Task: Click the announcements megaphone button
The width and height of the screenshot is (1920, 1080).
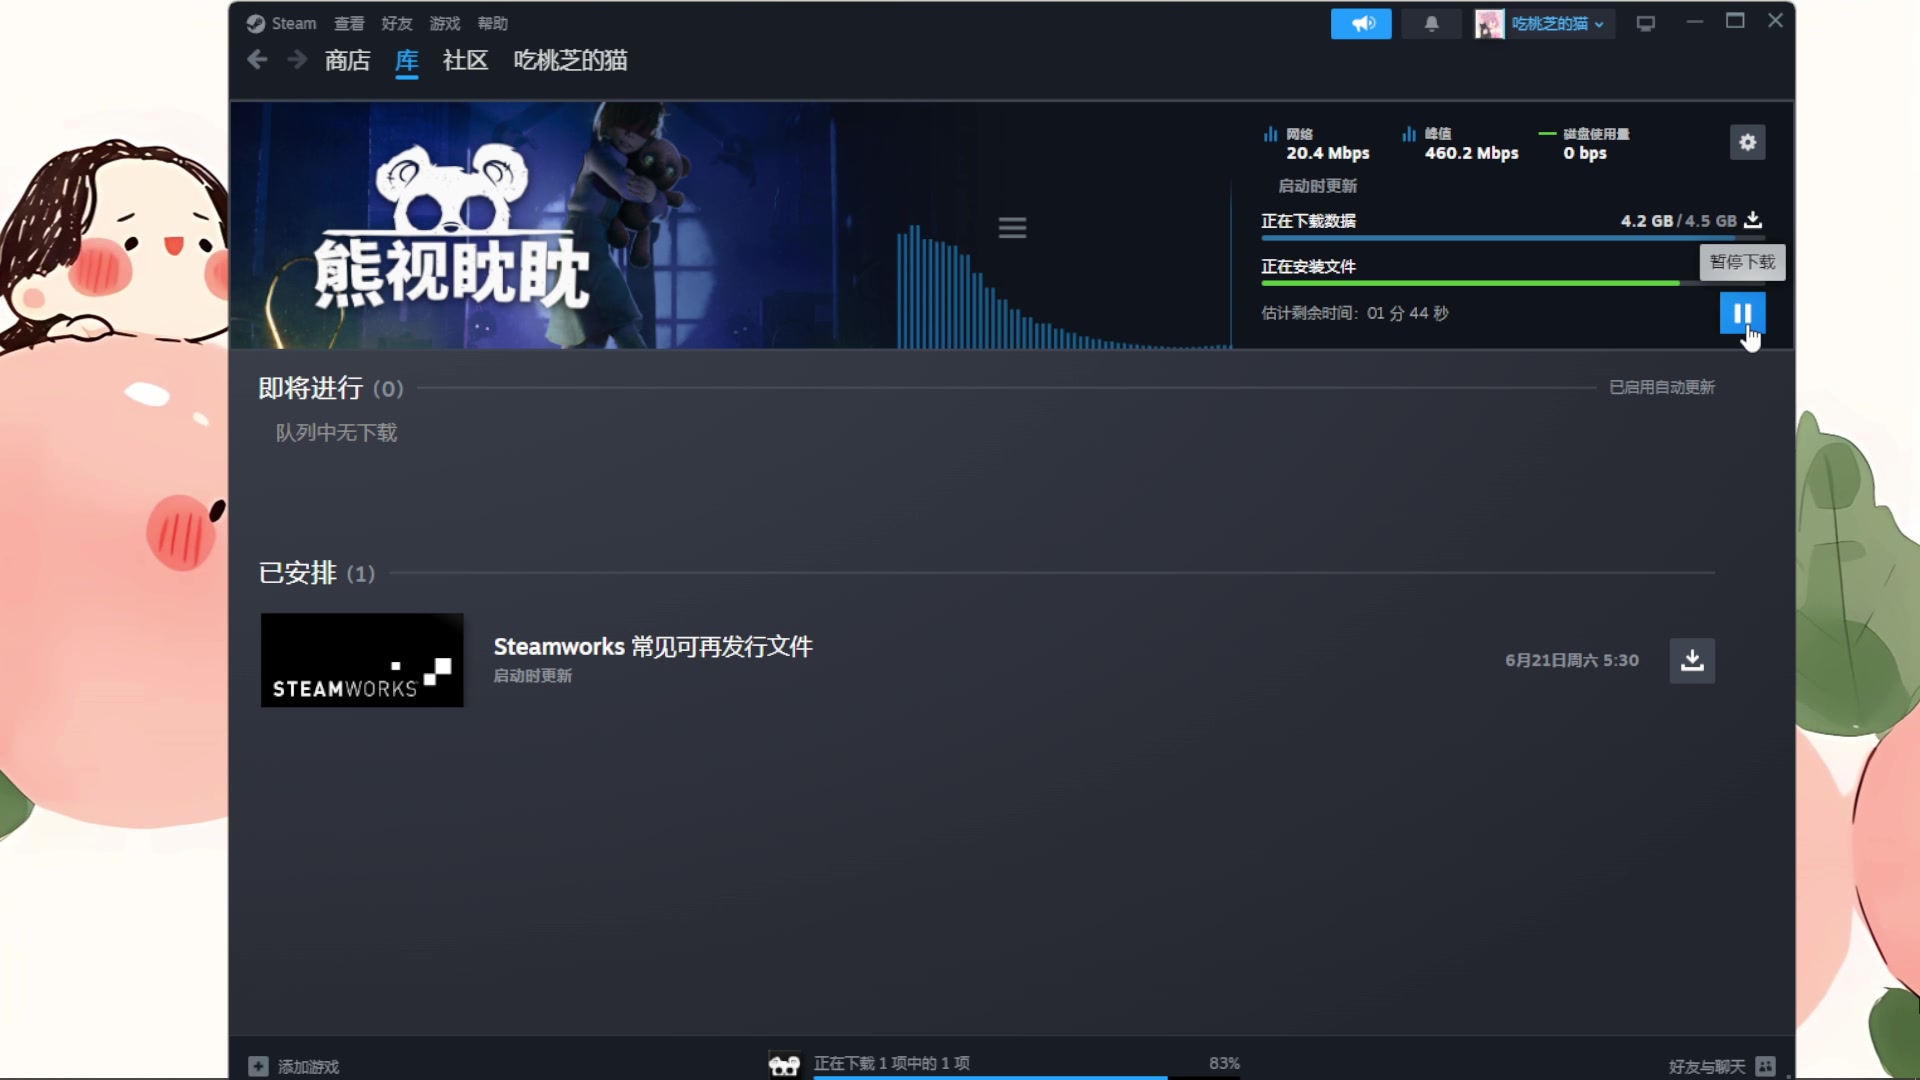Action: click(1361, 23)
